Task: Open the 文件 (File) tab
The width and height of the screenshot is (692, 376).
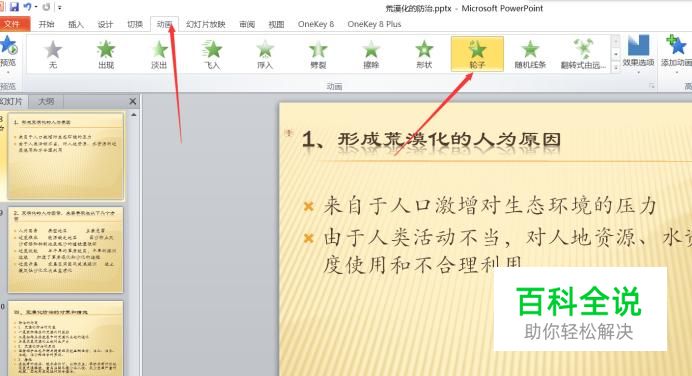Action: (x=15, y=24)
